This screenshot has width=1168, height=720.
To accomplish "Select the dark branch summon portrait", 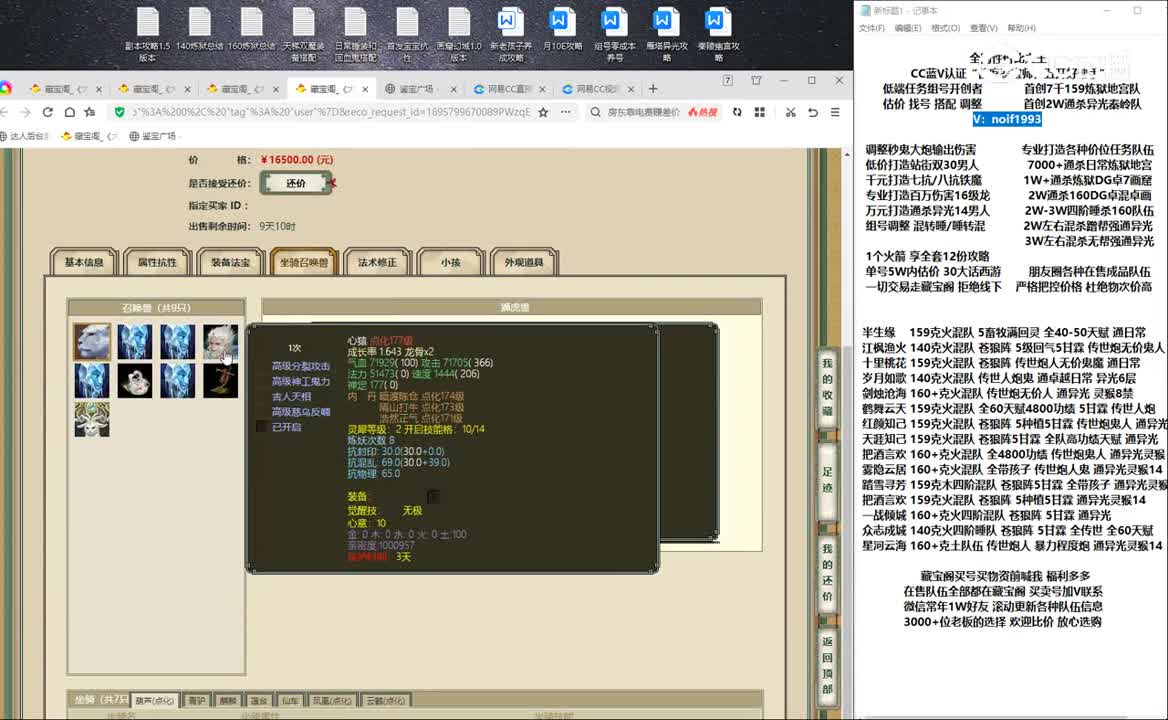I will point(220,380).
